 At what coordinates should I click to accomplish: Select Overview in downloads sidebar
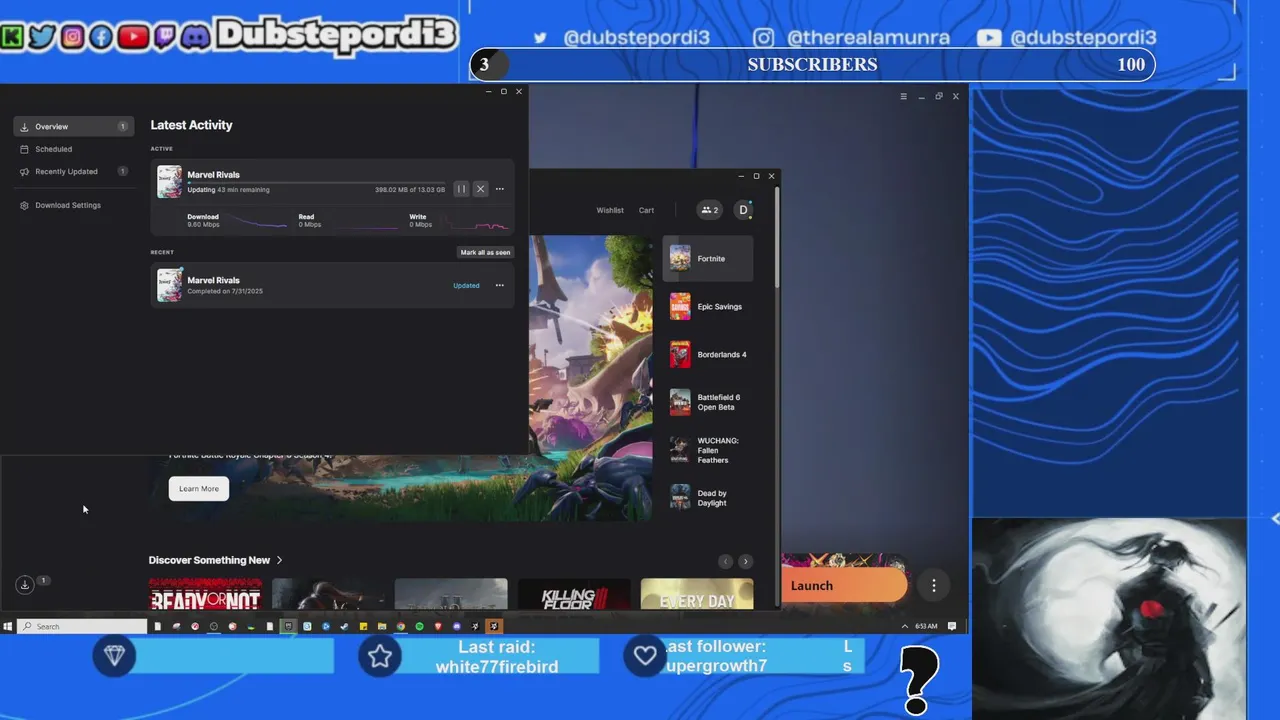tap(73, 127)
